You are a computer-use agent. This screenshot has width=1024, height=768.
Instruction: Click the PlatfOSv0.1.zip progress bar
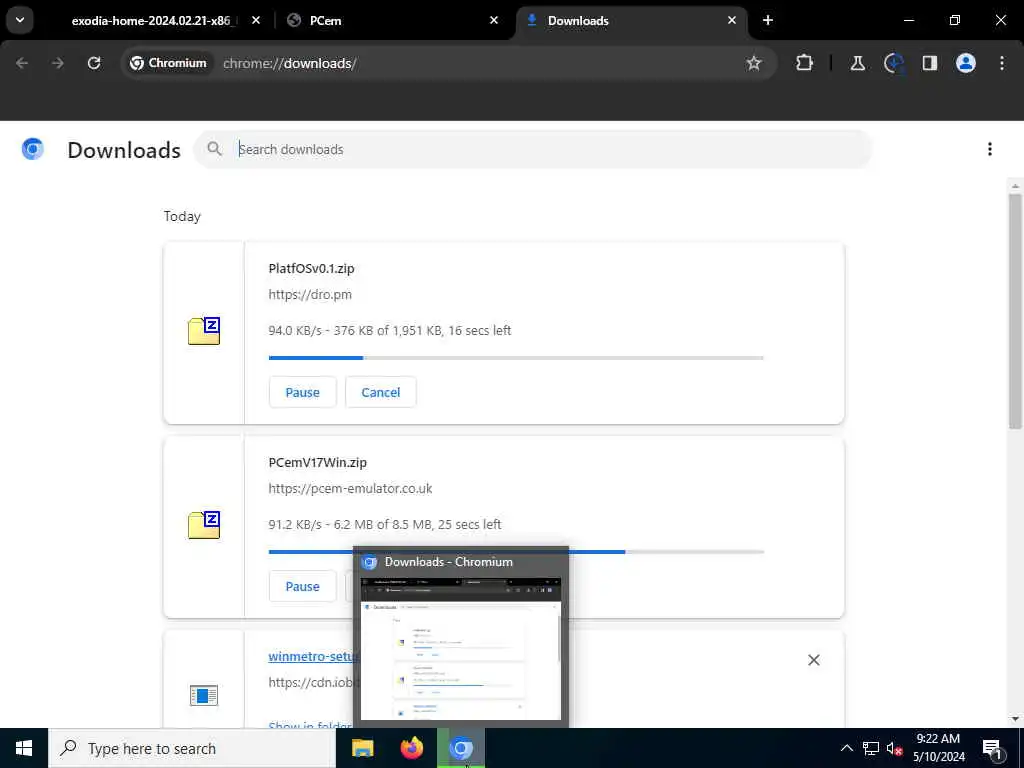[x=516, y=358]
